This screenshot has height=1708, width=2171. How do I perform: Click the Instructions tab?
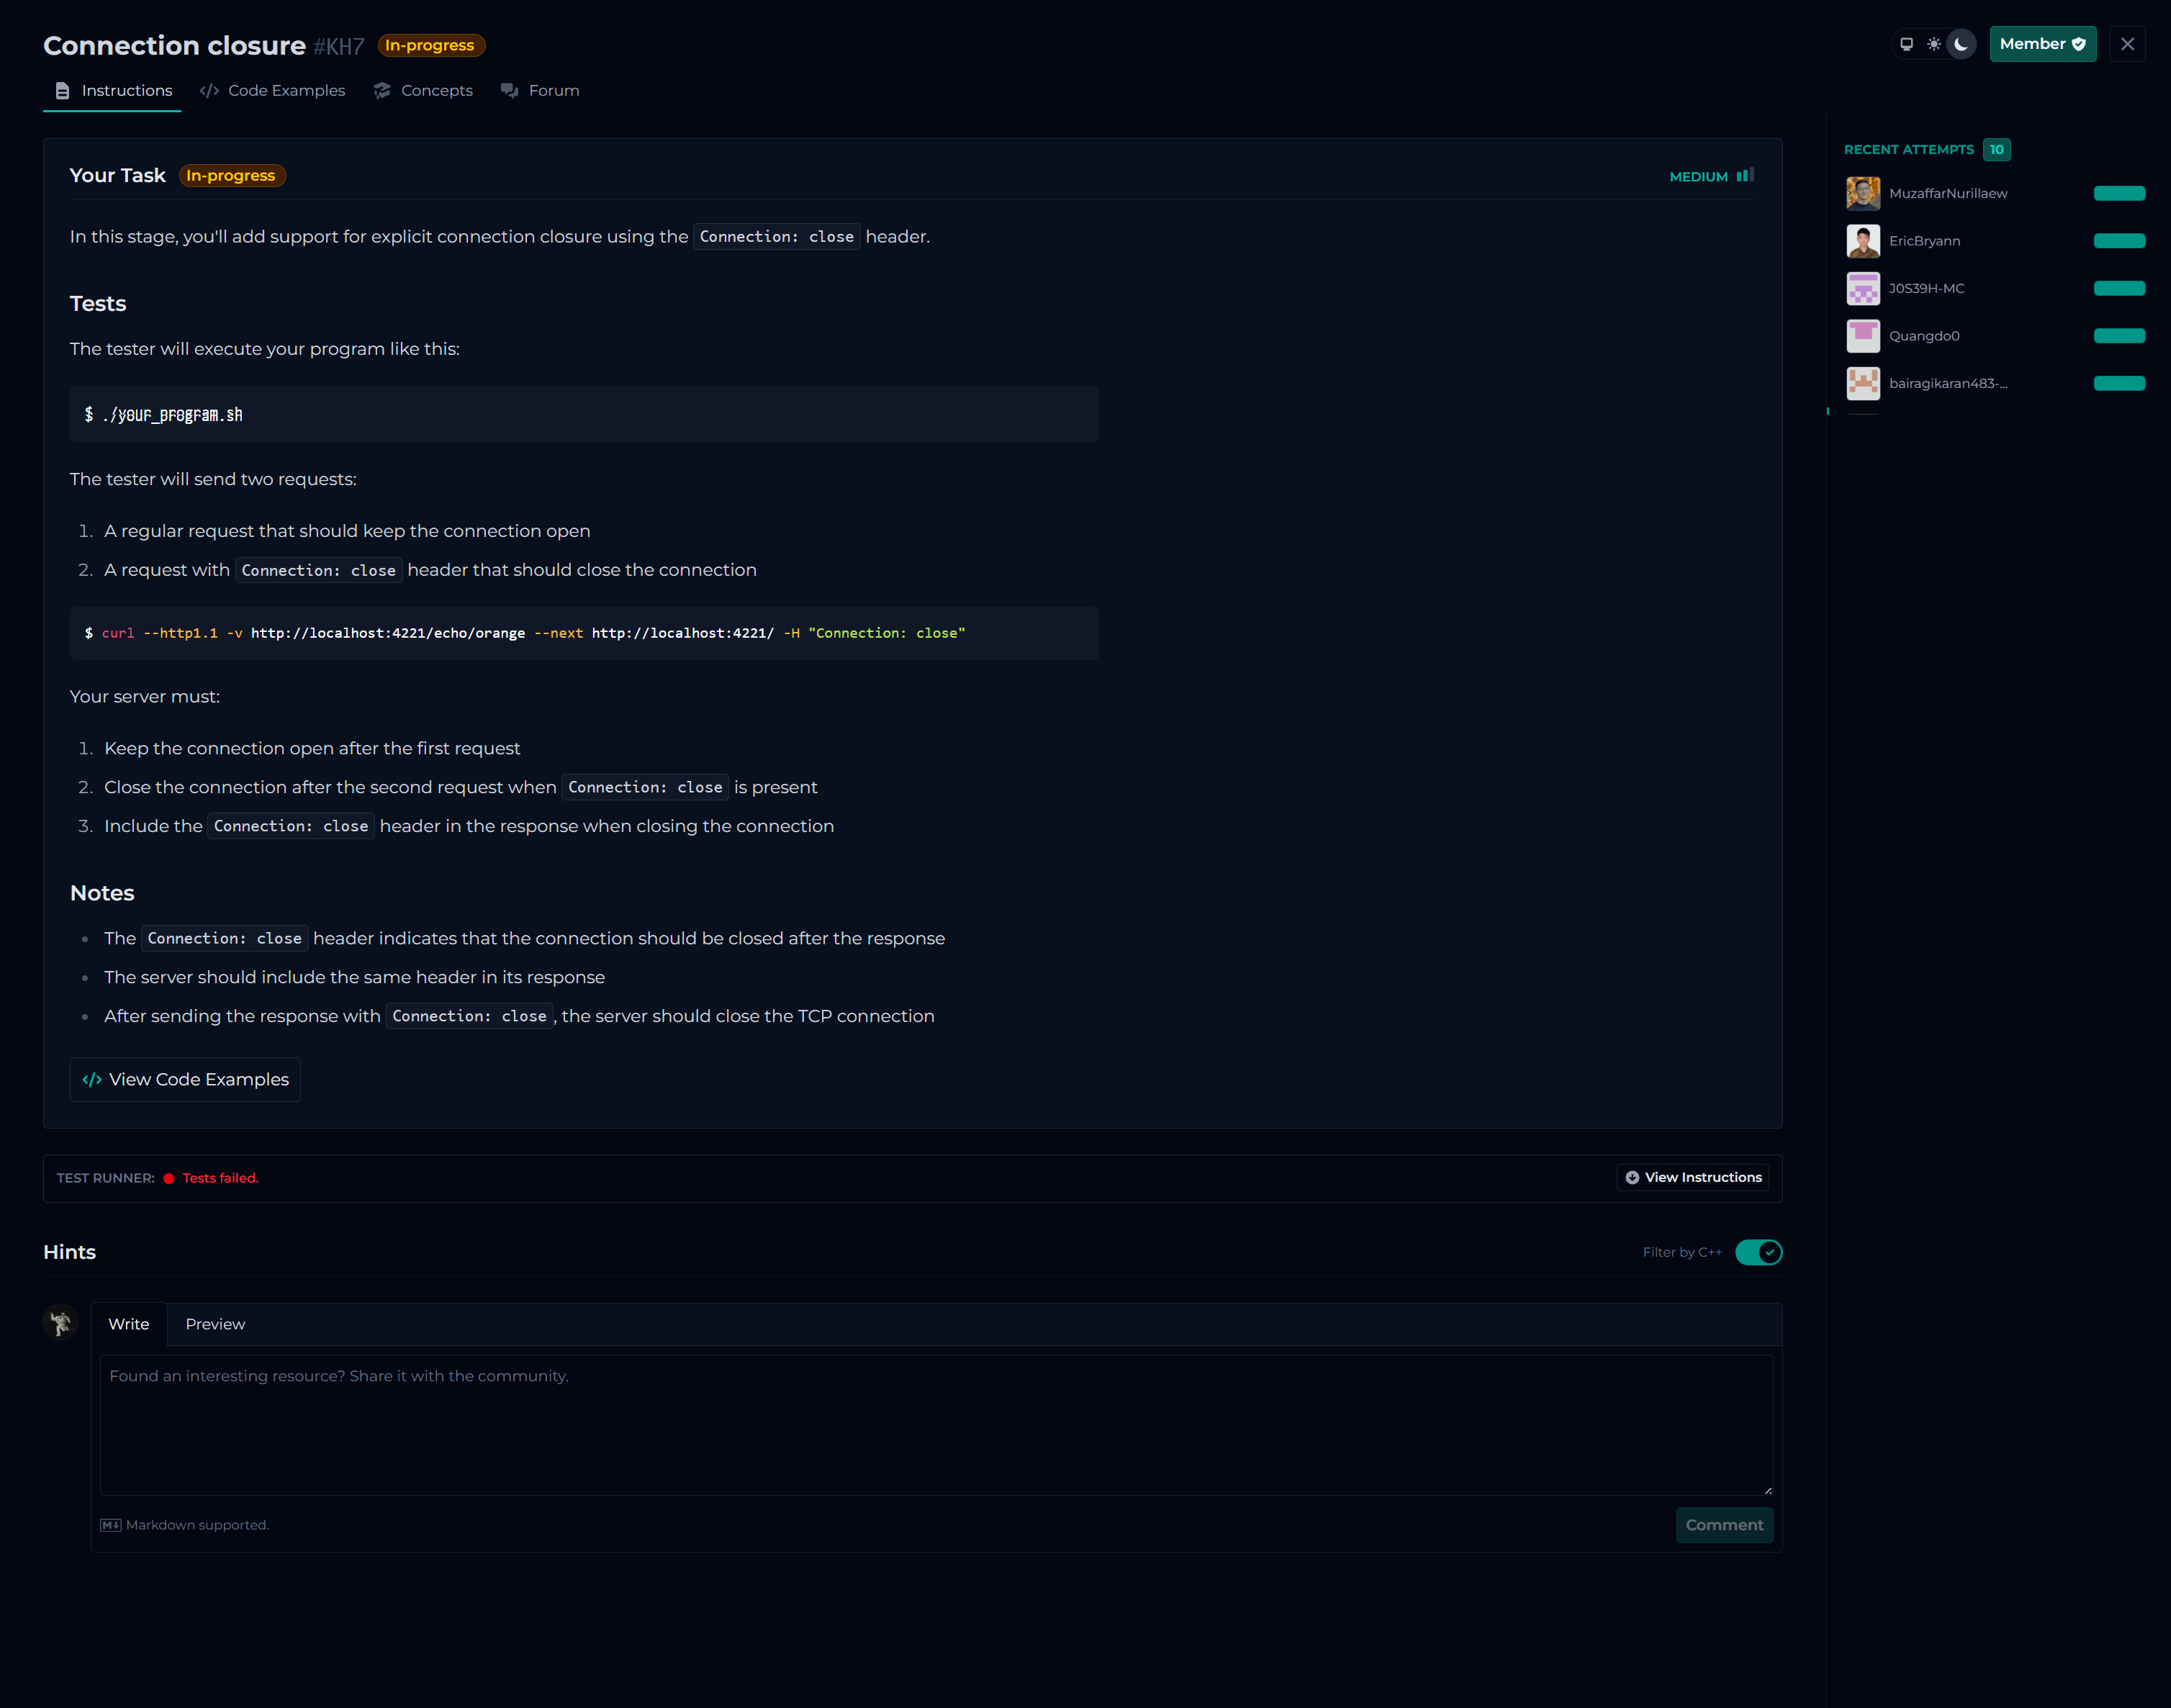pyautogui.click(x=113, y=90)
